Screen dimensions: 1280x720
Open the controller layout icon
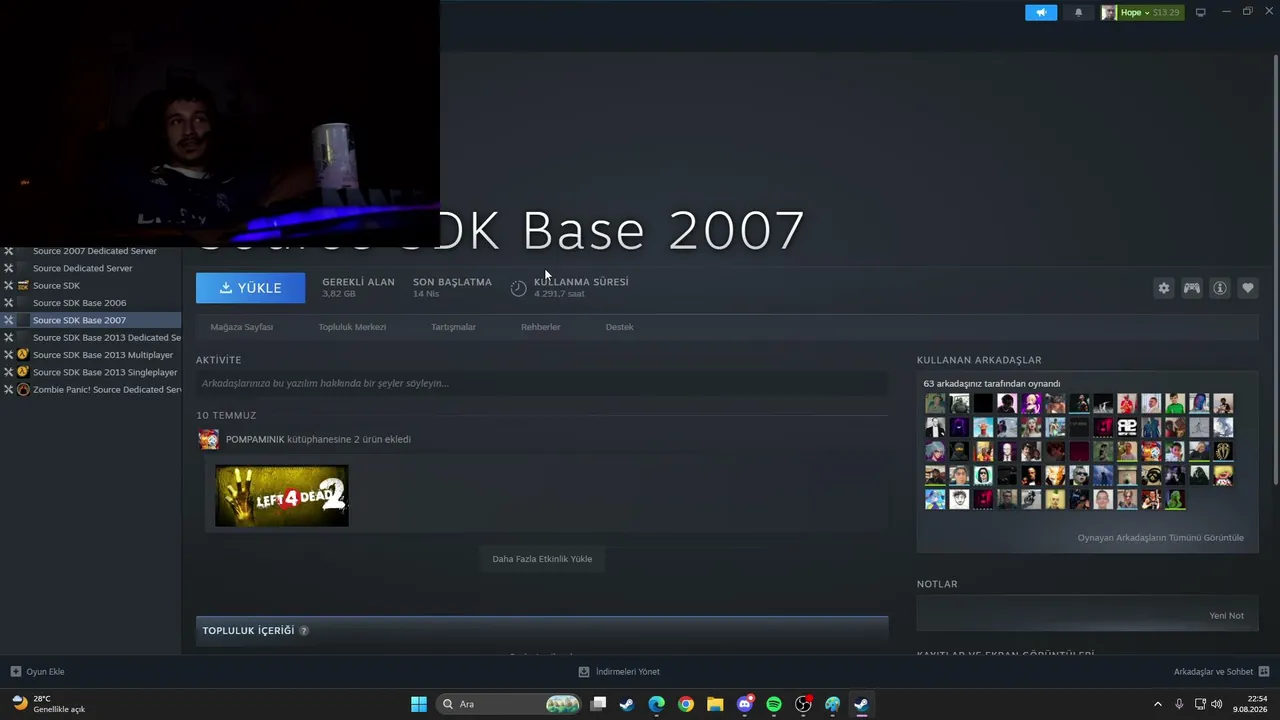1191,288
